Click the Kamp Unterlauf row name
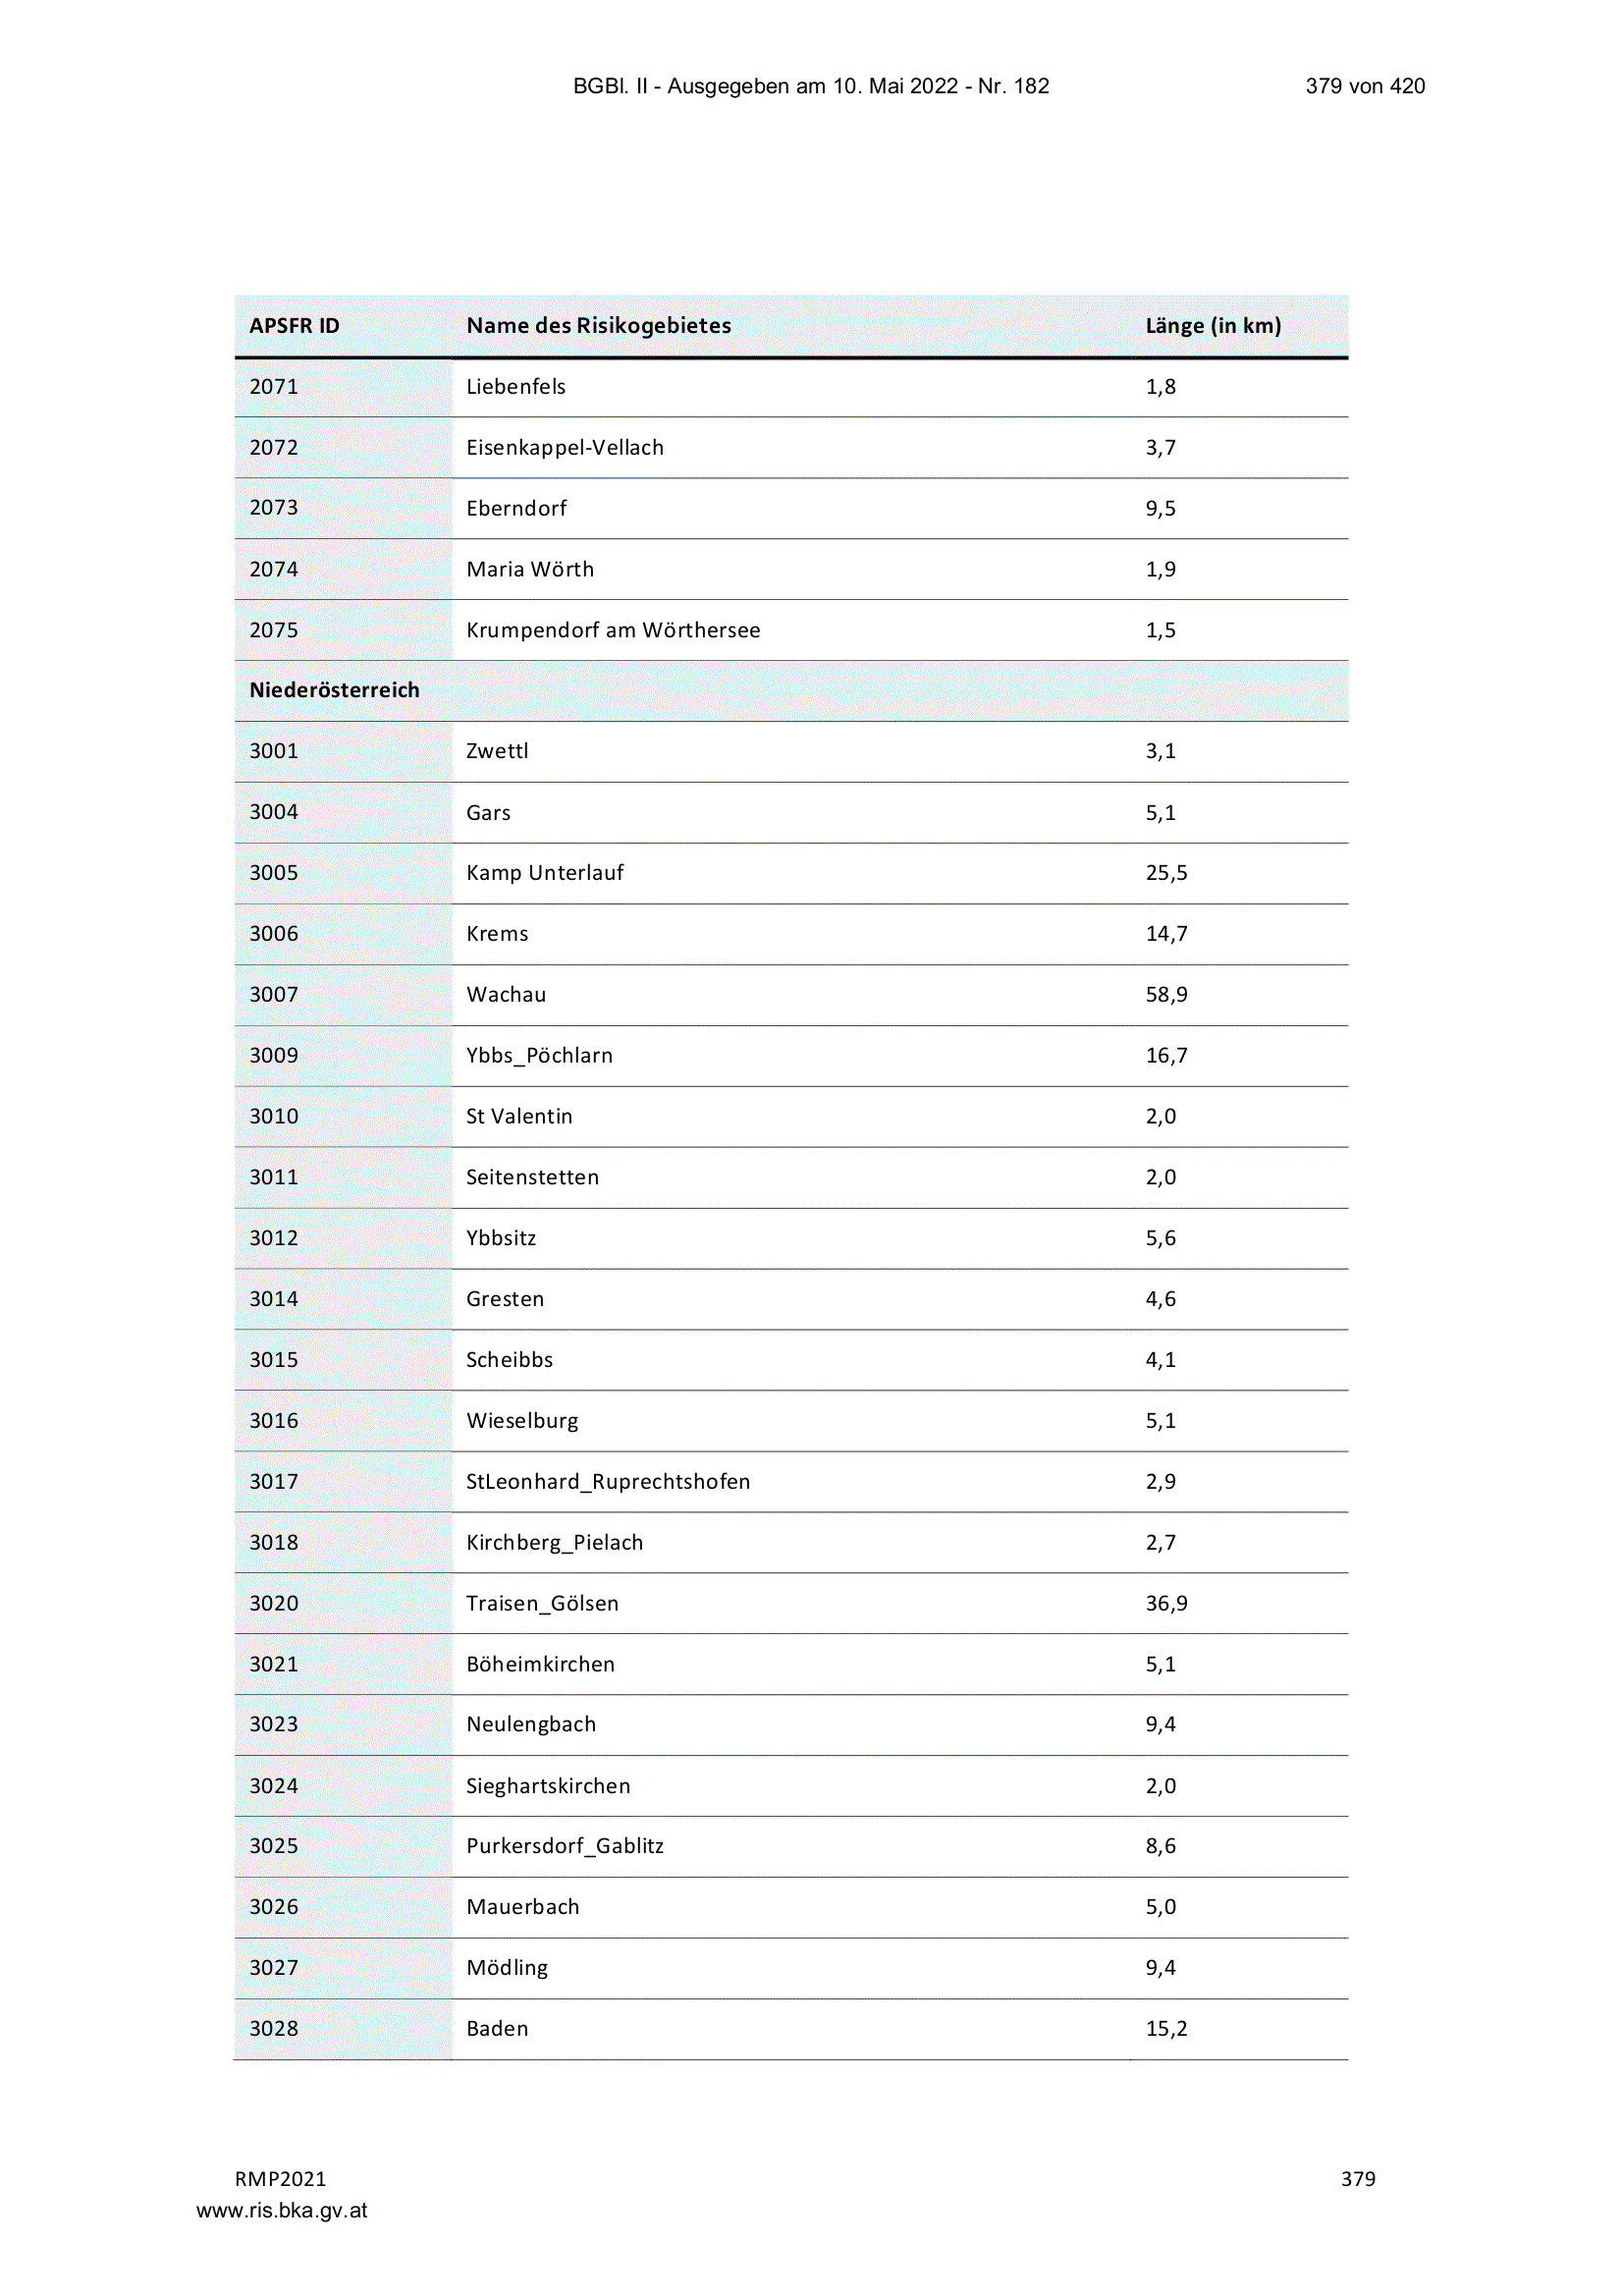Image resolution: width=1622 pixels, height=2296 pixels. pyautogui.click(x=544, y=873)
